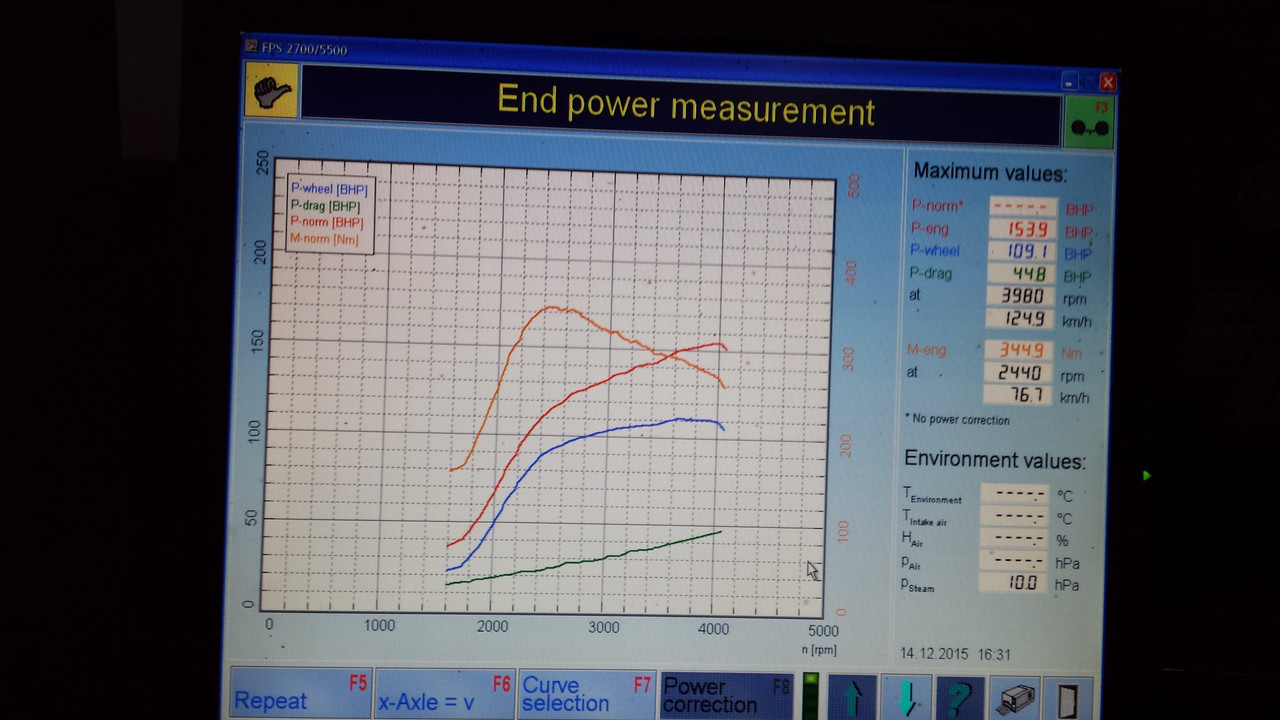Image resolution: width=1280 pixels, height=720 pixels.
Task: Click the 3980 rpm value
Action: pos(1020,296)
